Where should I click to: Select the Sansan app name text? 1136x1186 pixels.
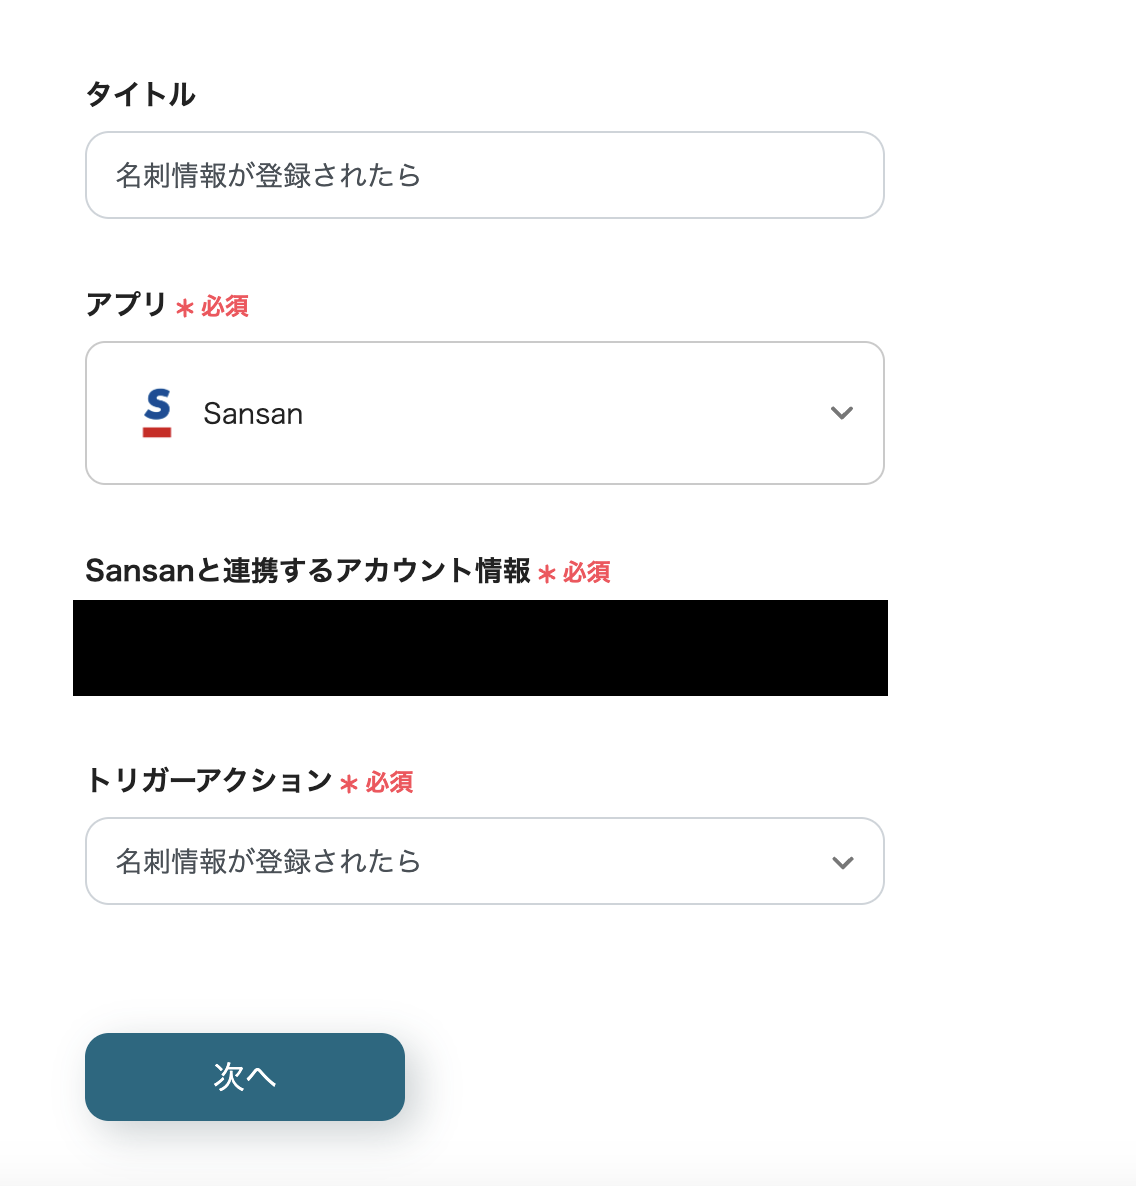(x=253, y=413)
